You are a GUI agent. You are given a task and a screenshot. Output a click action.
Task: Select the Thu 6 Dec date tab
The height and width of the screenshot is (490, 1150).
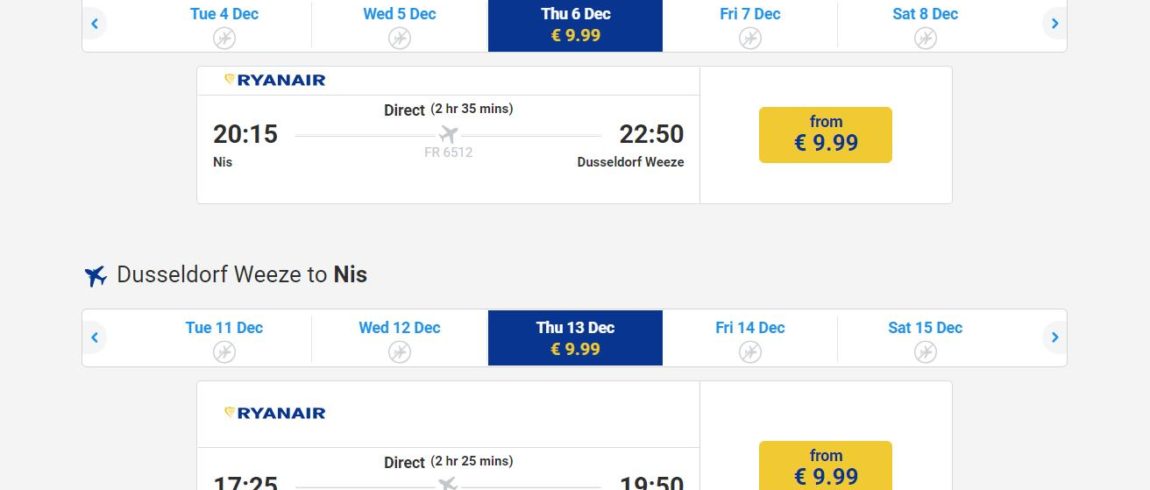tap(576, 25)
